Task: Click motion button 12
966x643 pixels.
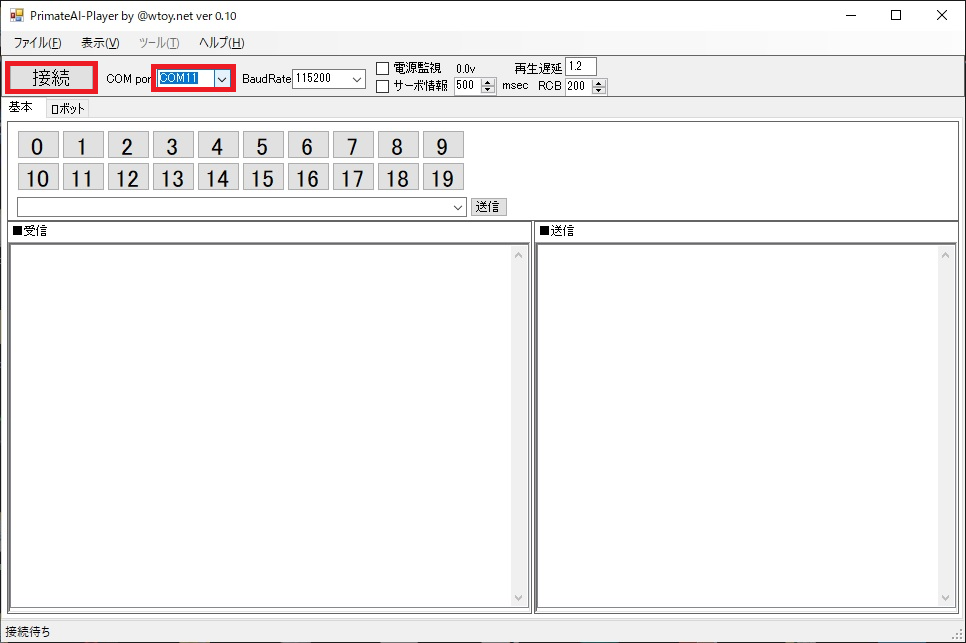Action: click(x=128, y=177)
